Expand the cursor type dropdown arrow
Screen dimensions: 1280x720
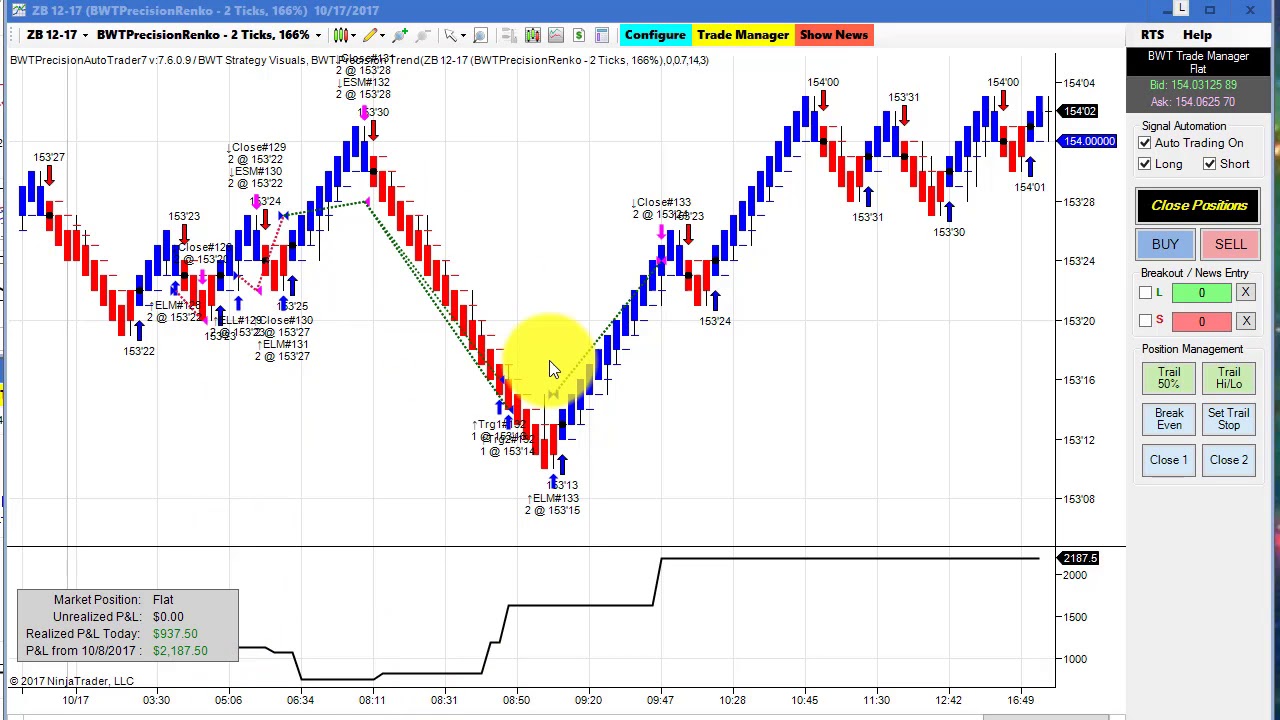point(463,35)
